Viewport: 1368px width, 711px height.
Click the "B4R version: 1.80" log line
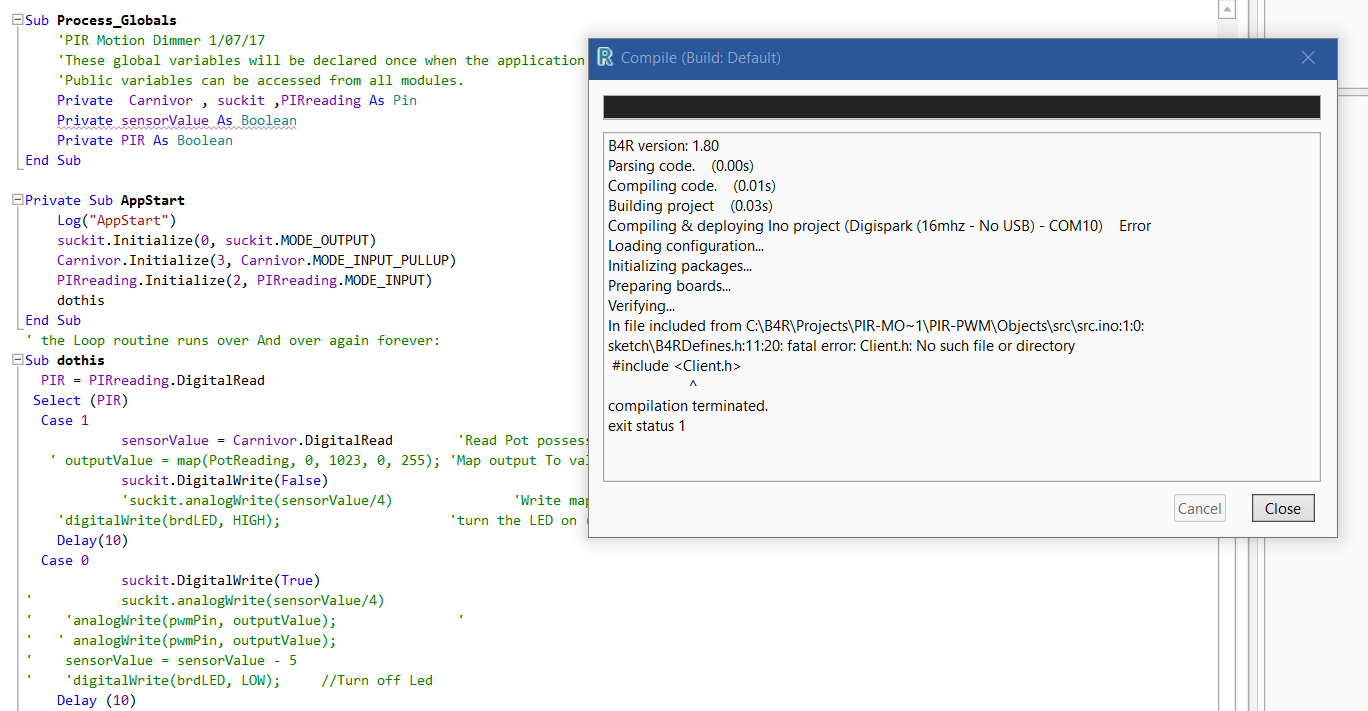[x=664, y=146]
